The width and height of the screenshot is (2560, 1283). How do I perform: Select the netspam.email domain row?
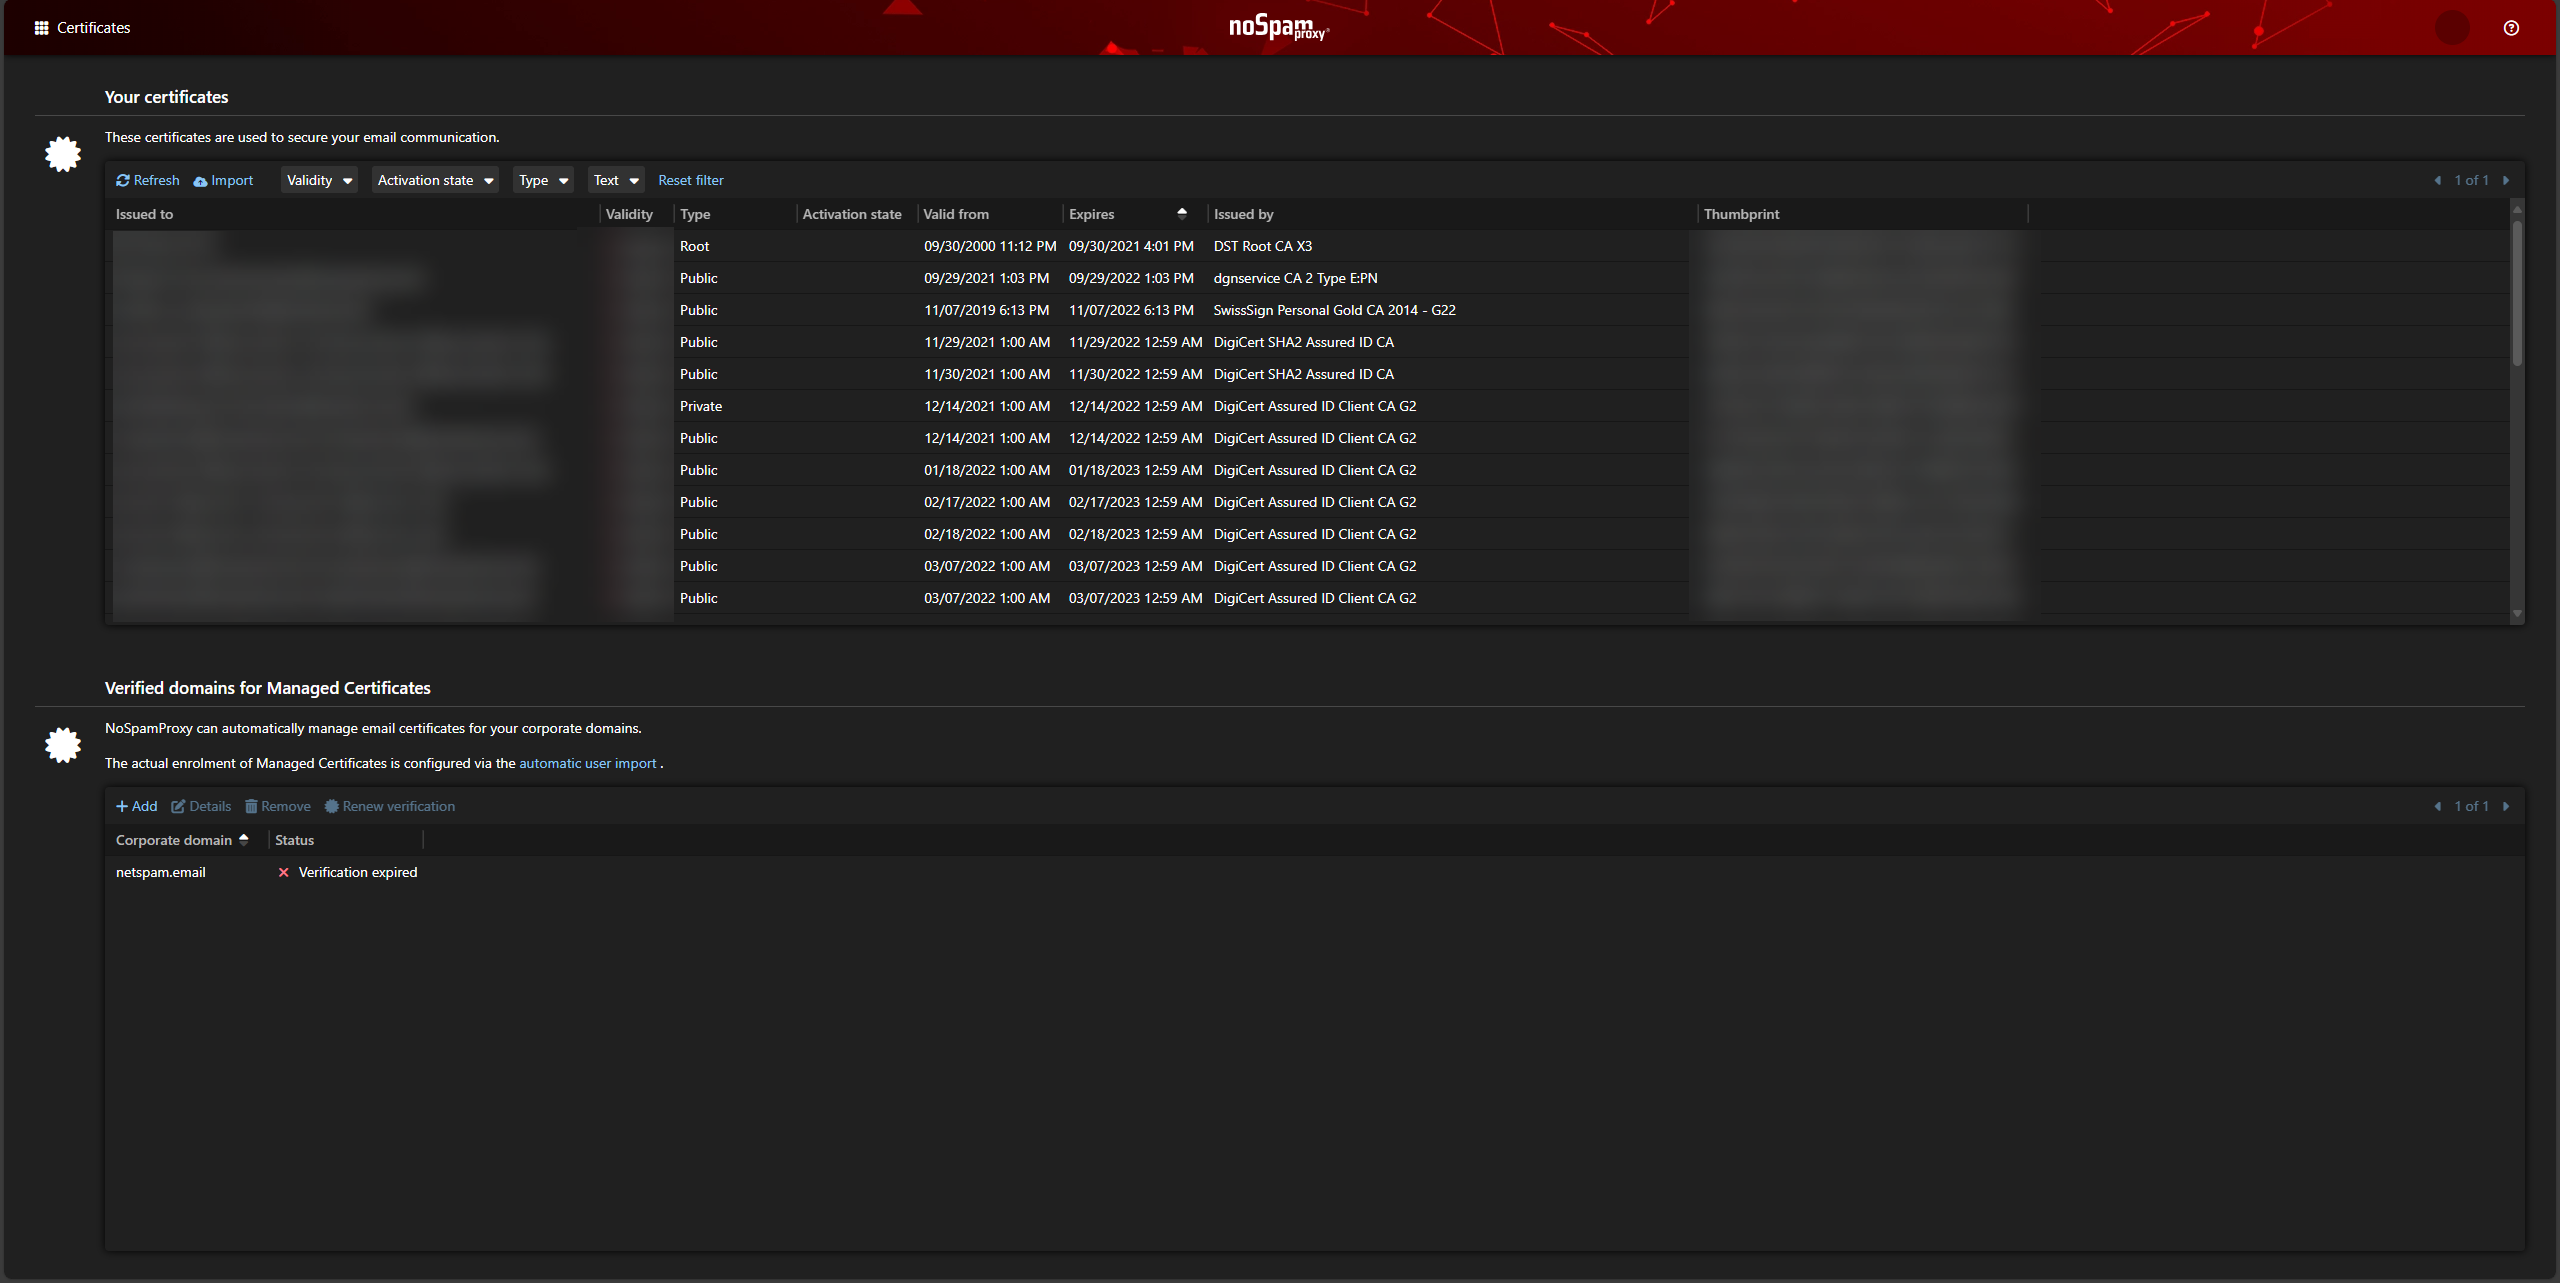click(x=161, y=873)
